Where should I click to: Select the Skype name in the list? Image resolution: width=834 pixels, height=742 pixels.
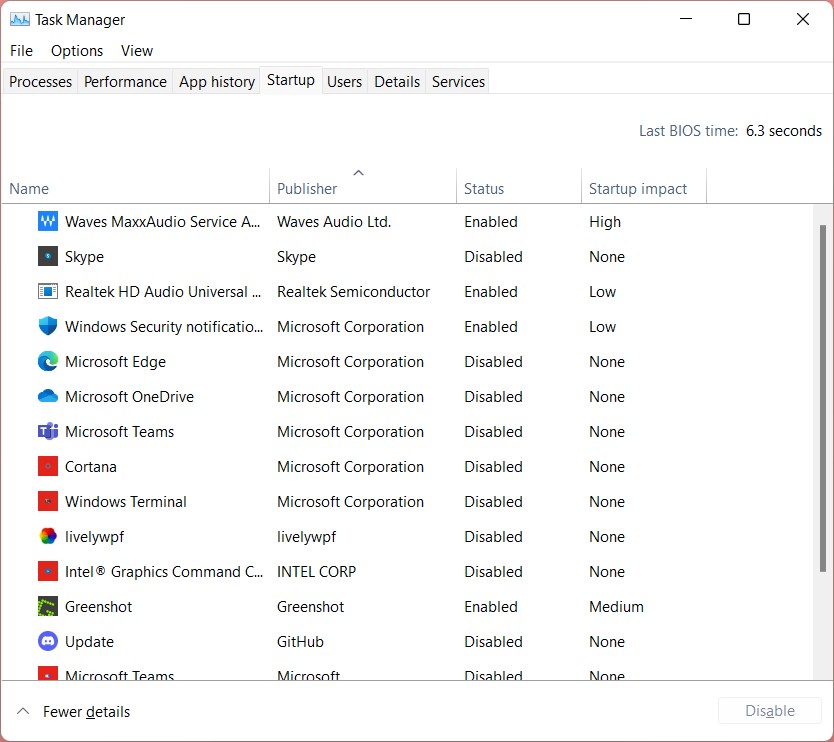click(x=84, y=257)
